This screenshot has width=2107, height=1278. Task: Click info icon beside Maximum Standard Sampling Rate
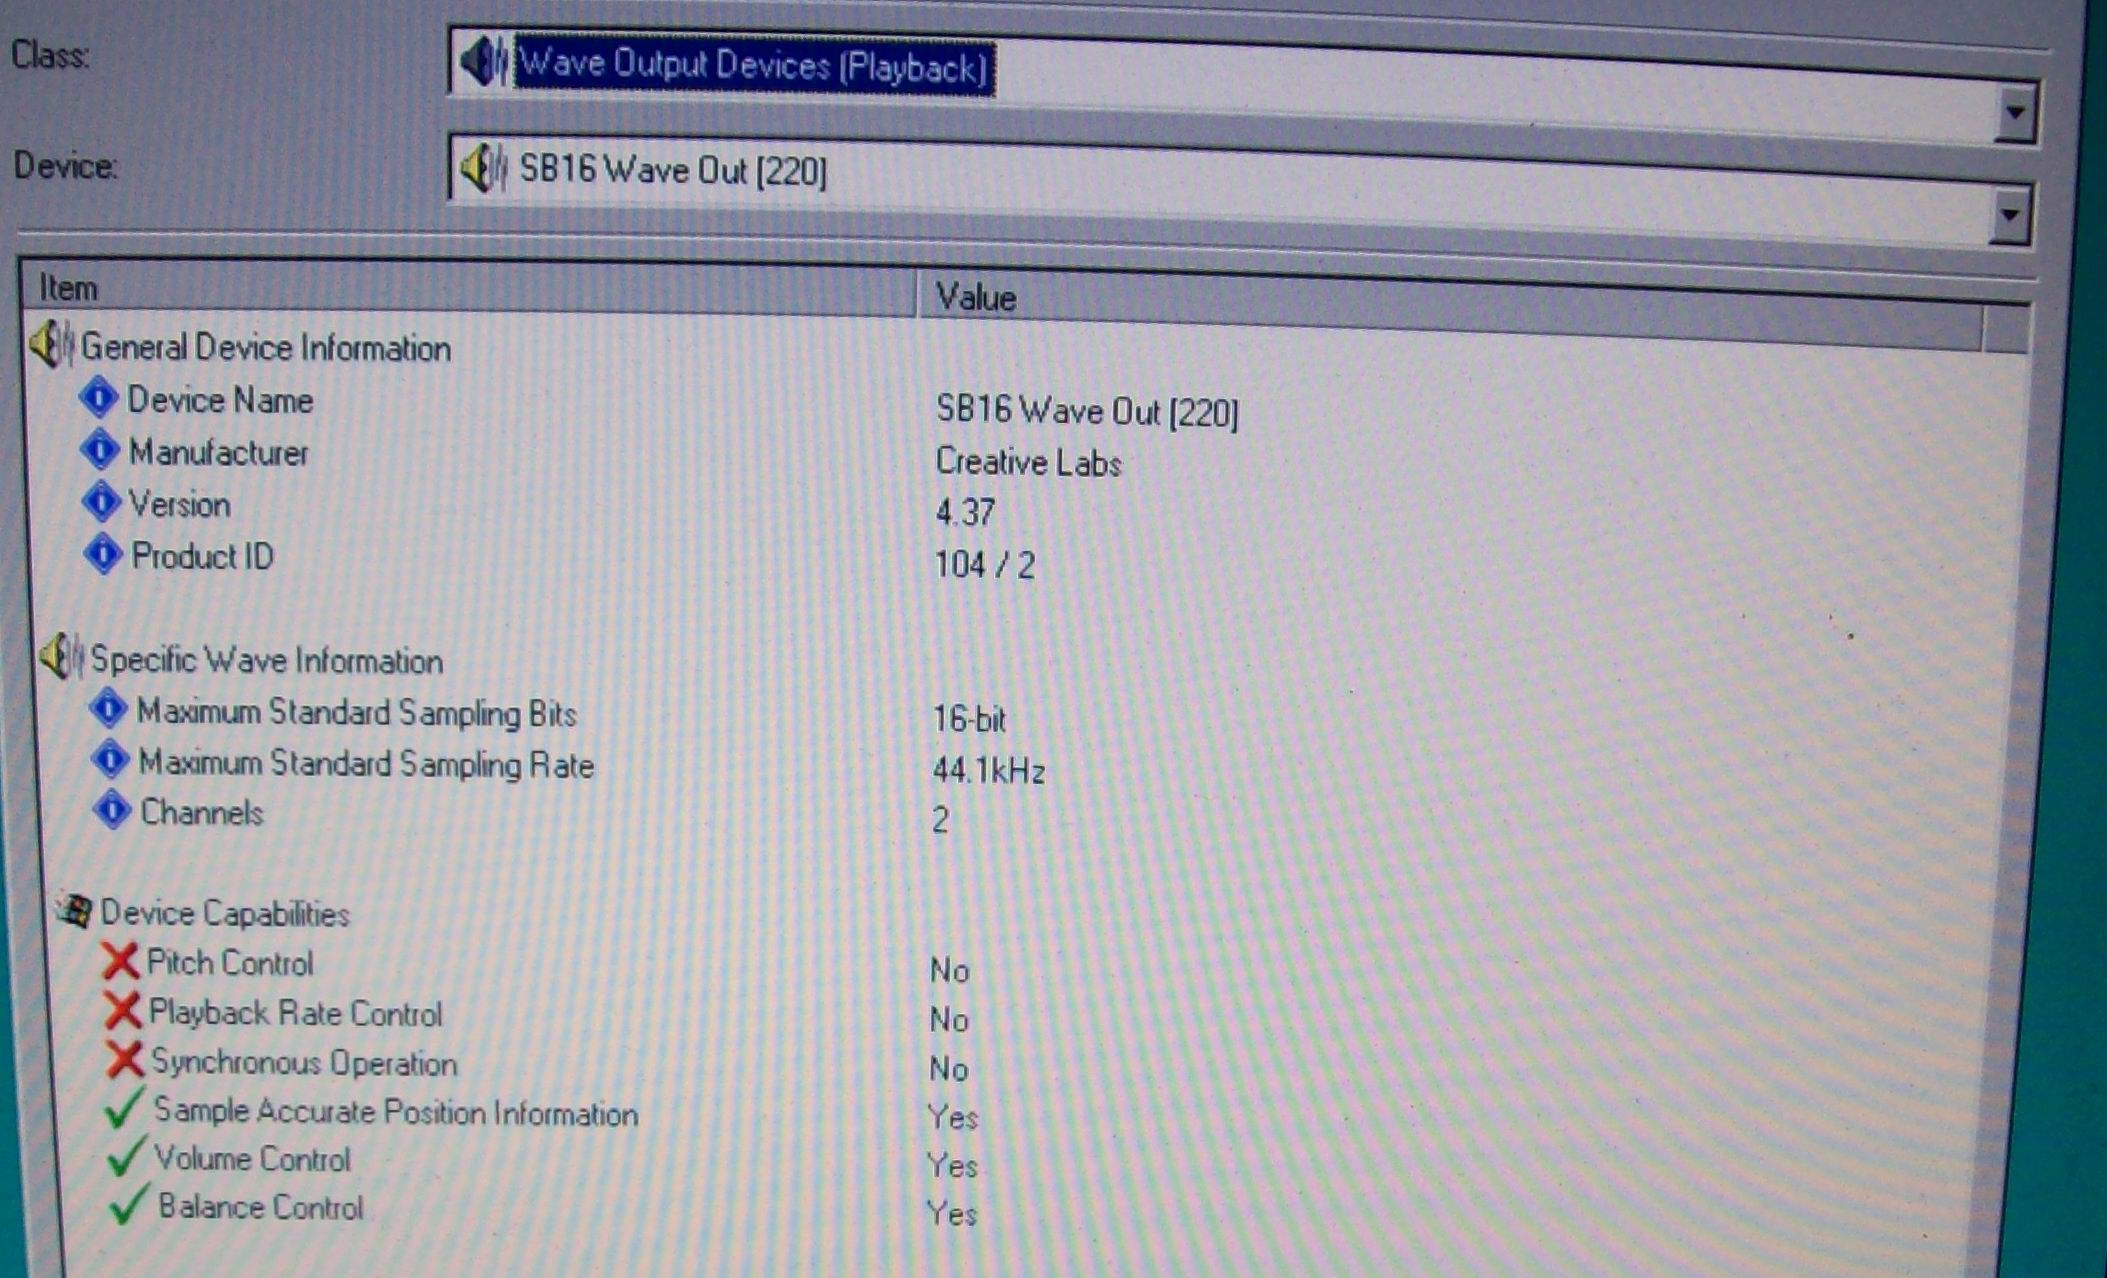[110, 760]
